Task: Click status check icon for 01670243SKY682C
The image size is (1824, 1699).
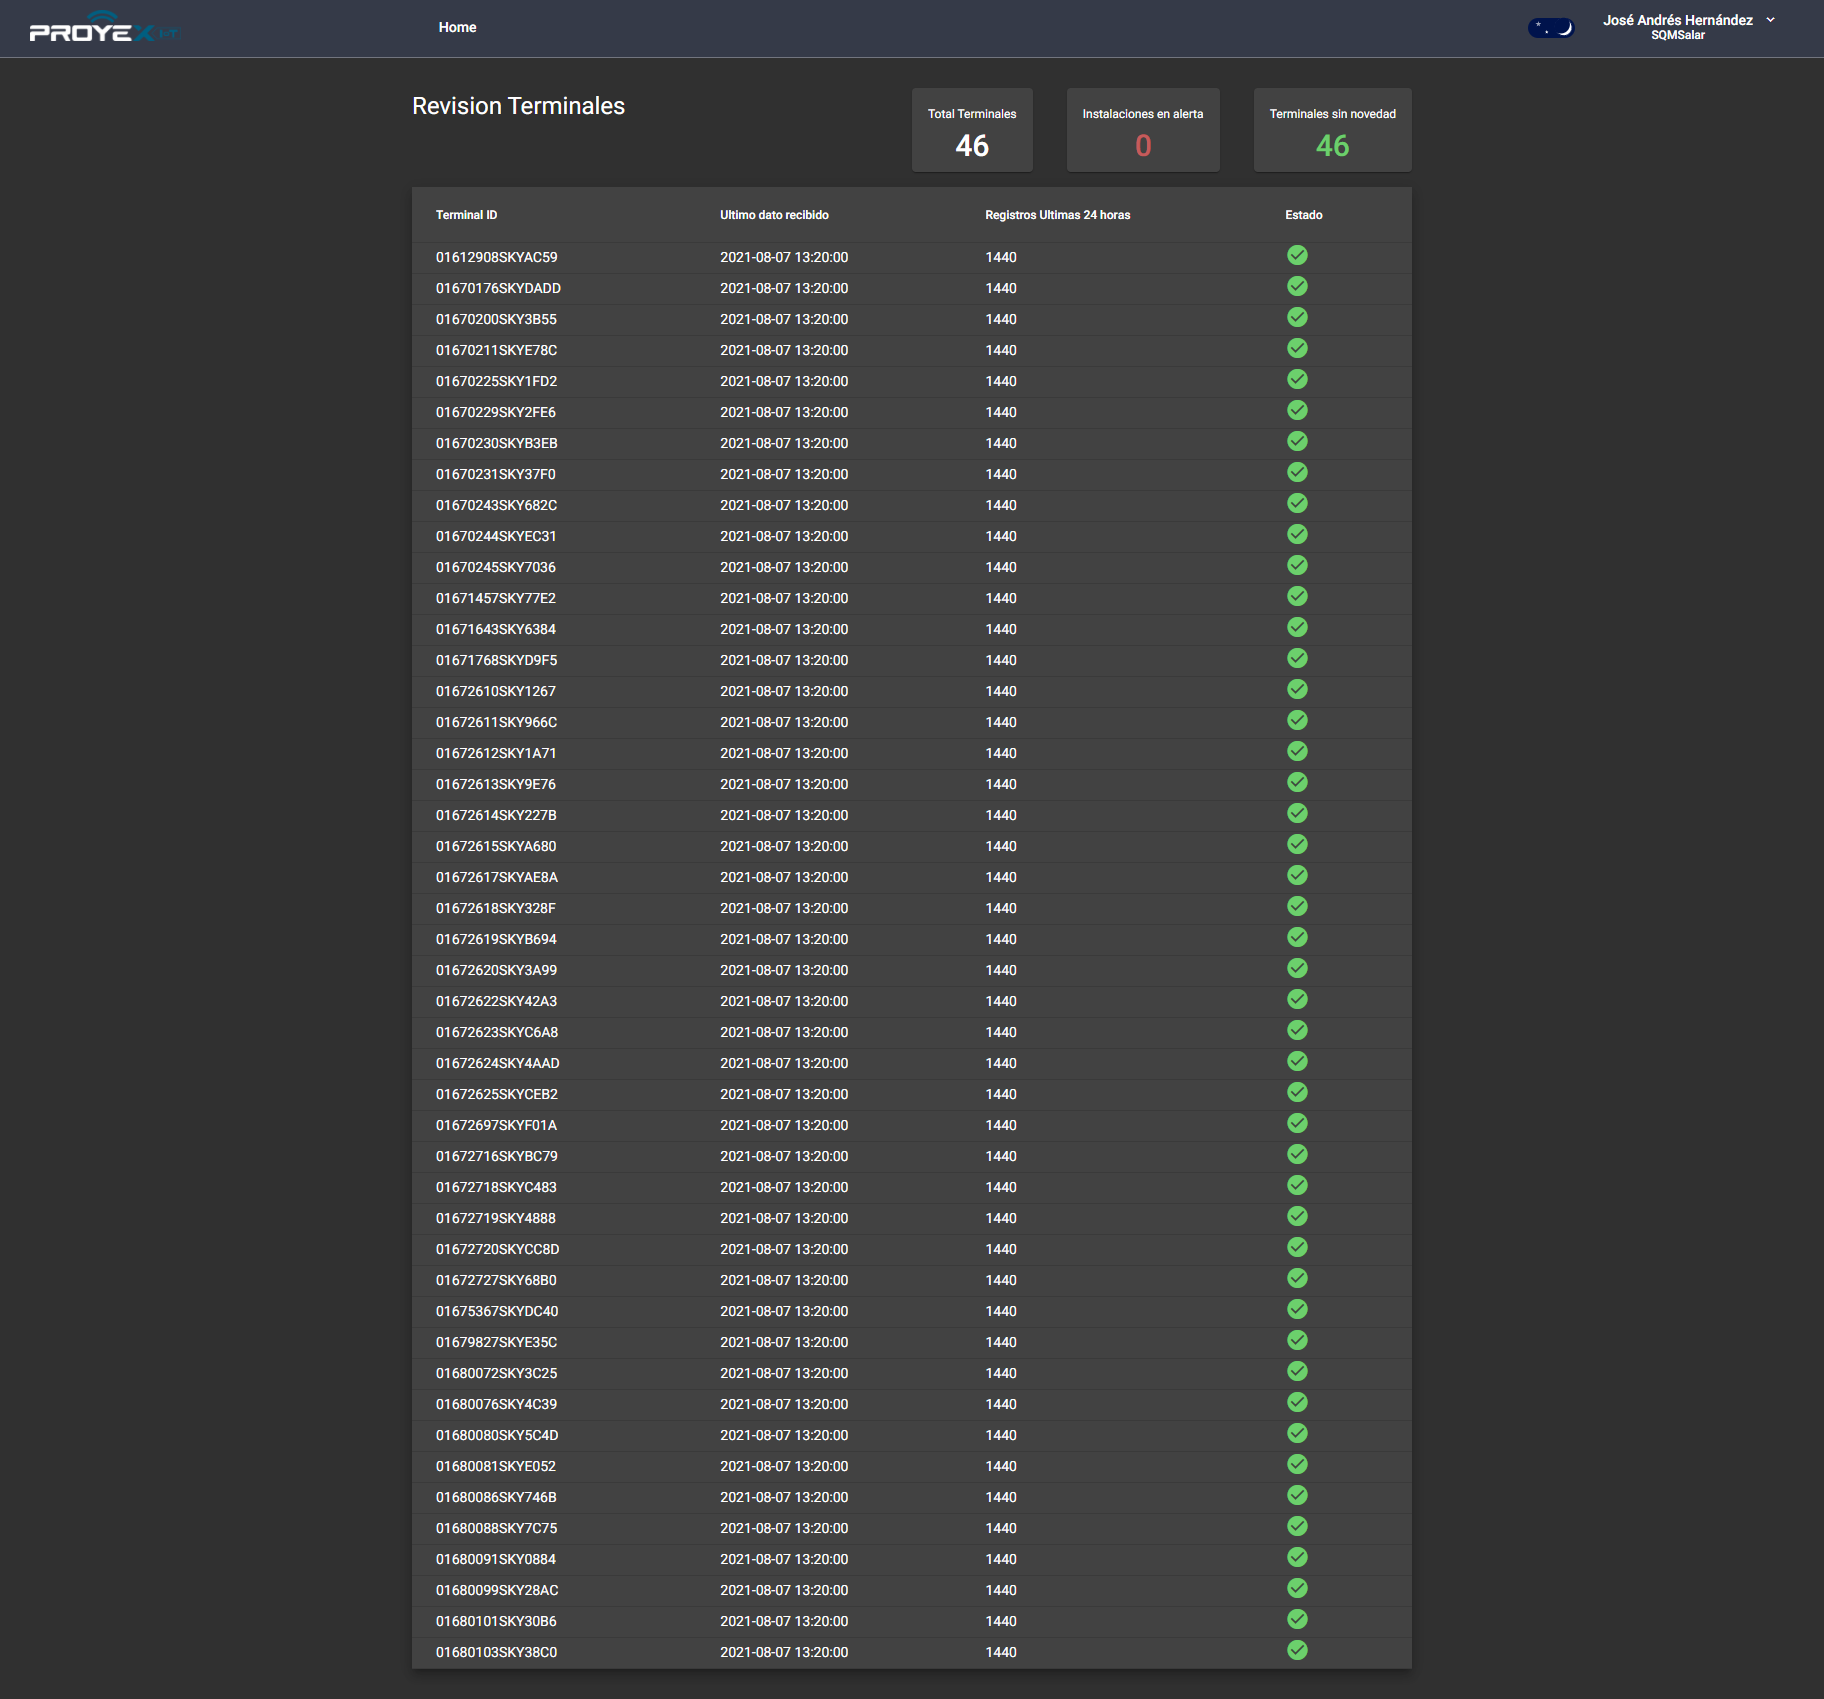Action: pyautogui.click(x=1297, y=503)
